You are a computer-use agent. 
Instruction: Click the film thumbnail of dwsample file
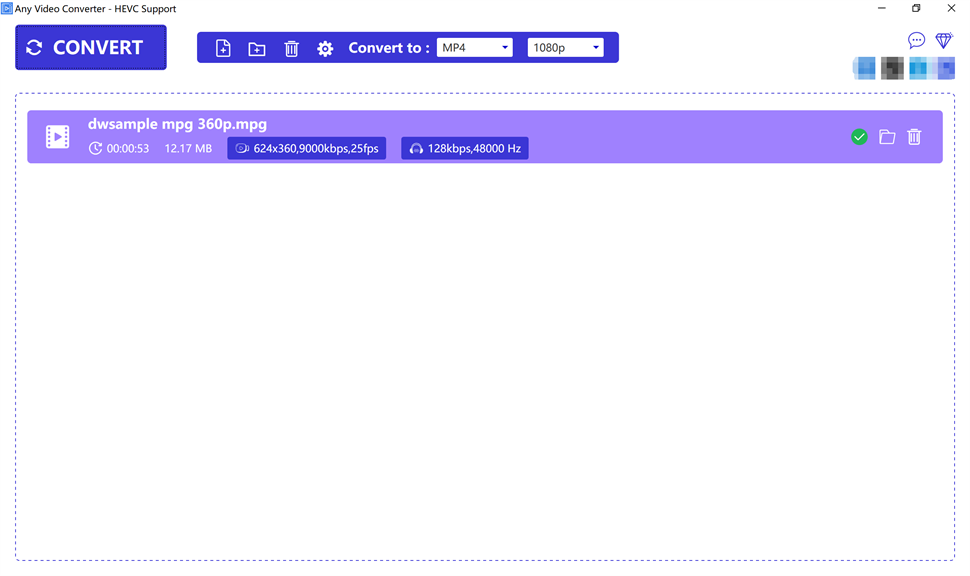click(x=58, y=137)
